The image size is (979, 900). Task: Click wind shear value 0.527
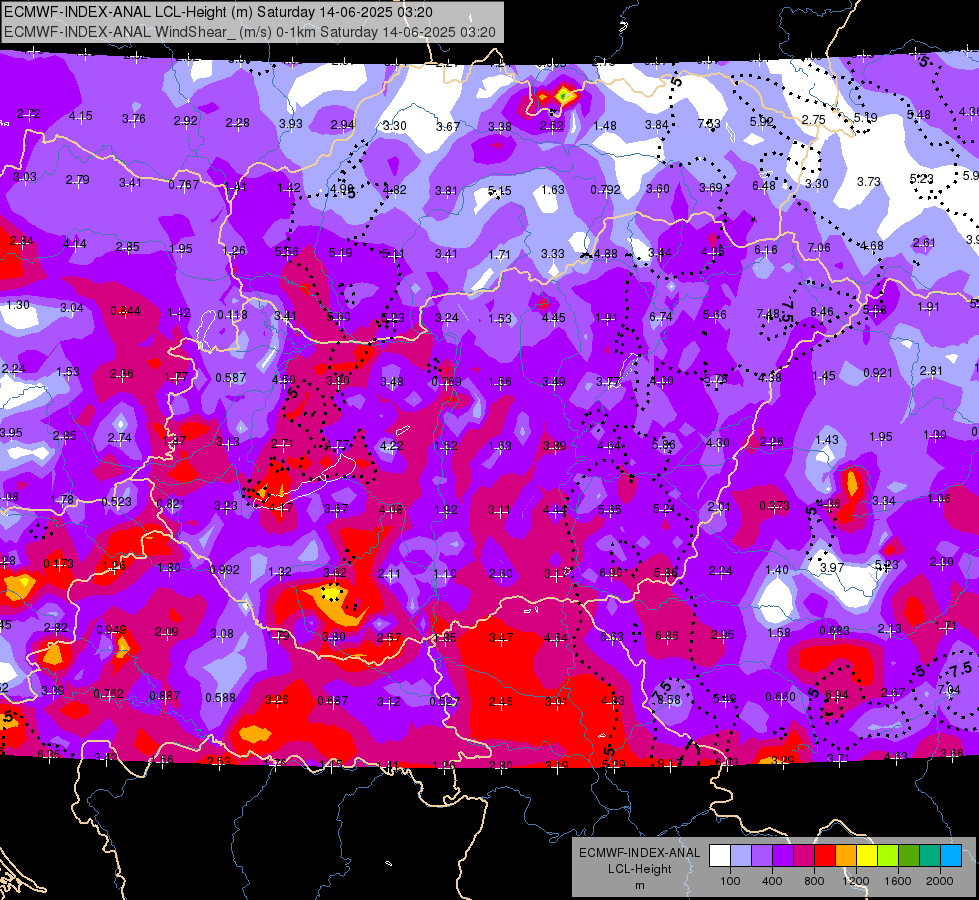tap(445, 702)
